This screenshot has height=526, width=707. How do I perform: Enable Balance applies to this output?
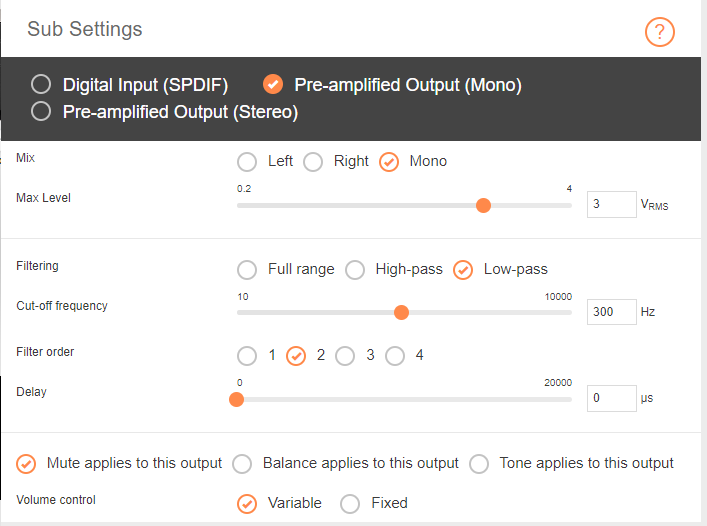click(242, 464)
